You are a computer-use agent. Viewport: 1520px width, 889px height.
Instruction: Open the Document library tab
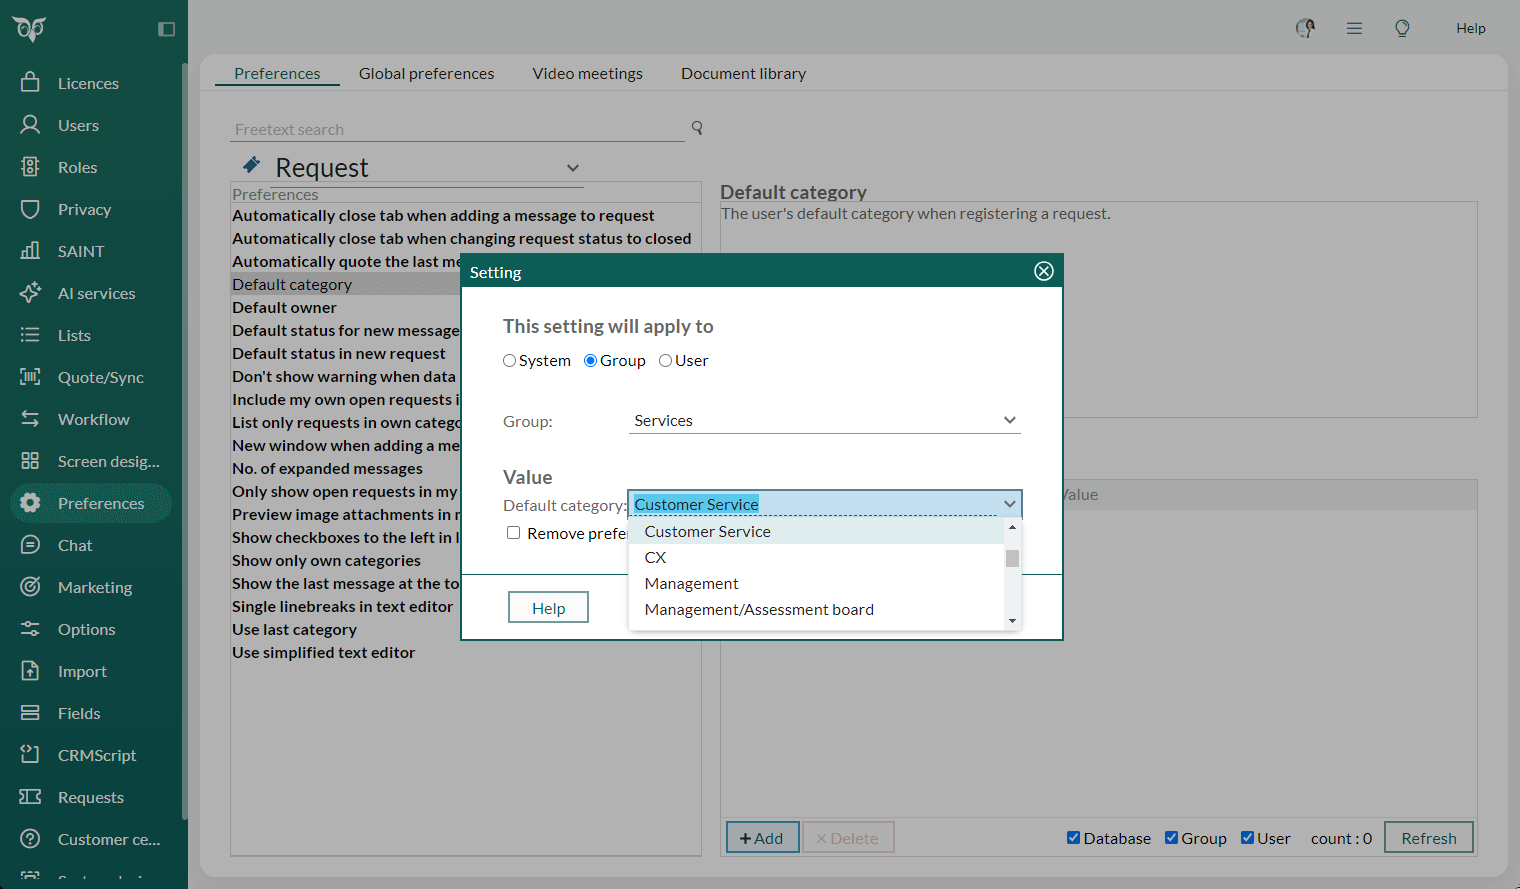pyautogui.click(x=743, y=73)
